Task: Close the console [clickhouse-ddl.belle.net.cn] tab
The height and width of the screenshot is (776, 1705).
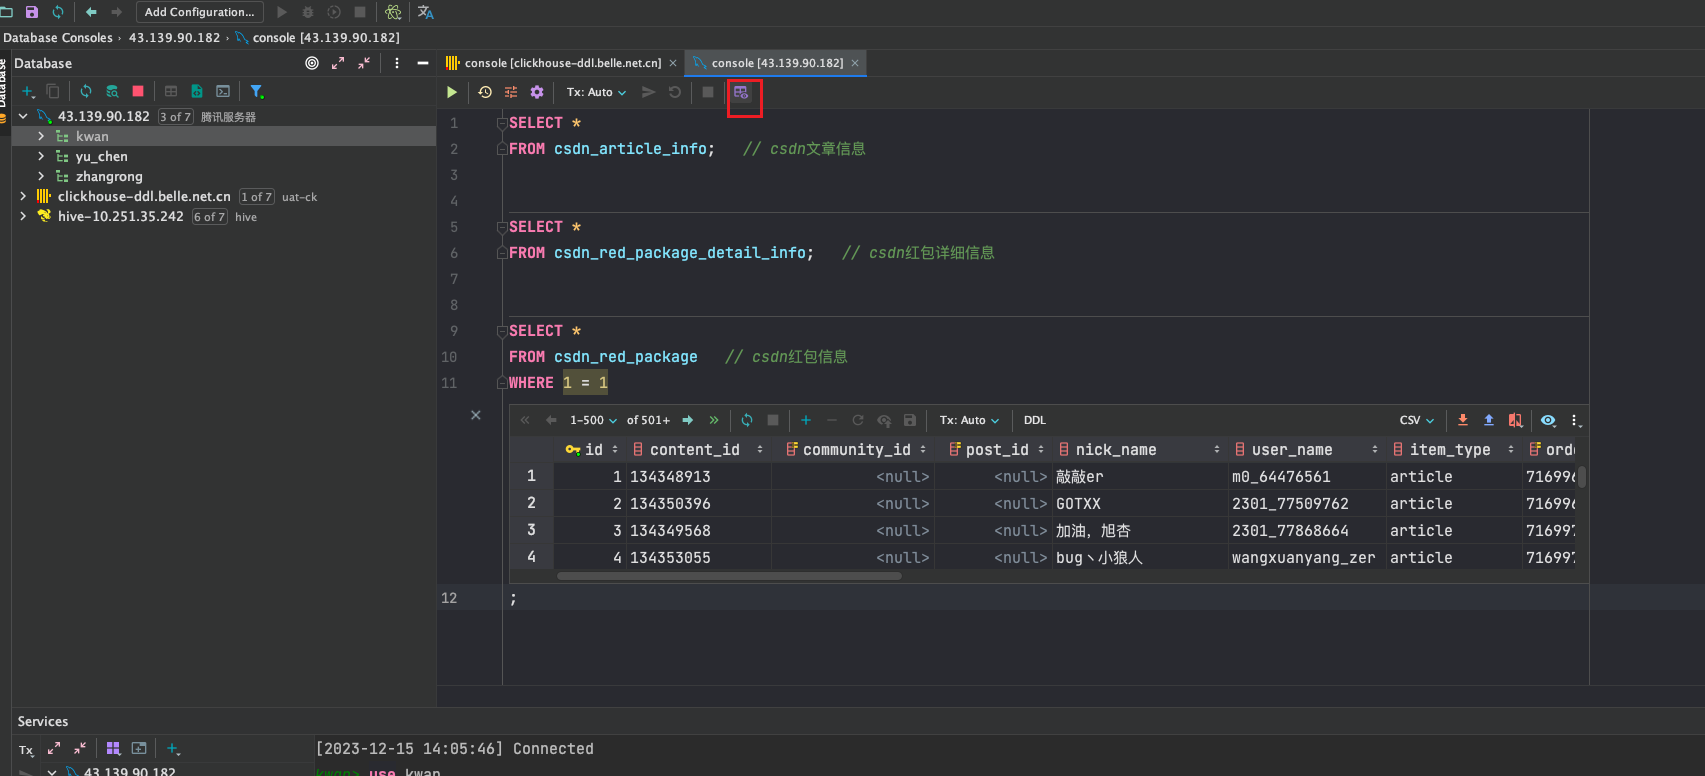Action: tap(673, 63)
